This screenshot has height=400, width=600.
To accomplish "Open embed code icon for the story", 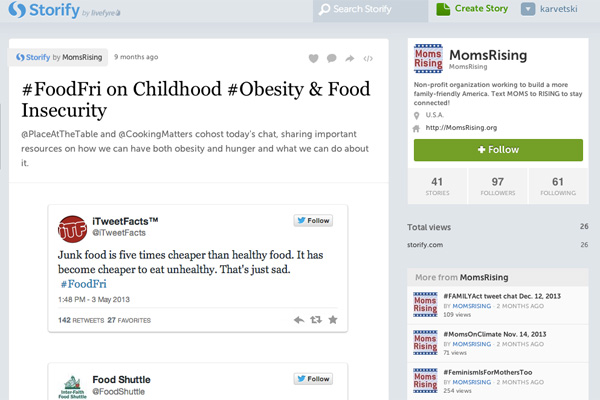I will pos(368,59).
